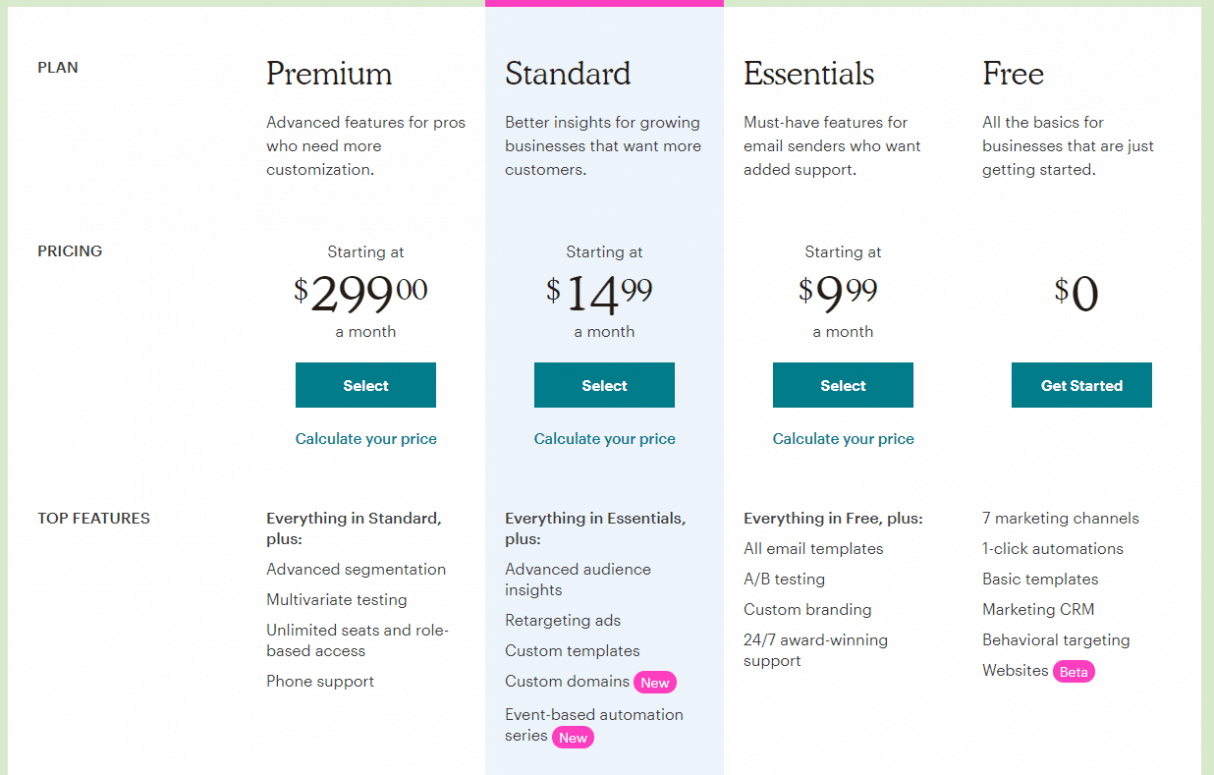The height and width of the screenshot is (775, 1214).
Task: Calculate your price for the Premium plan
Action: click(x=365, y=439)
